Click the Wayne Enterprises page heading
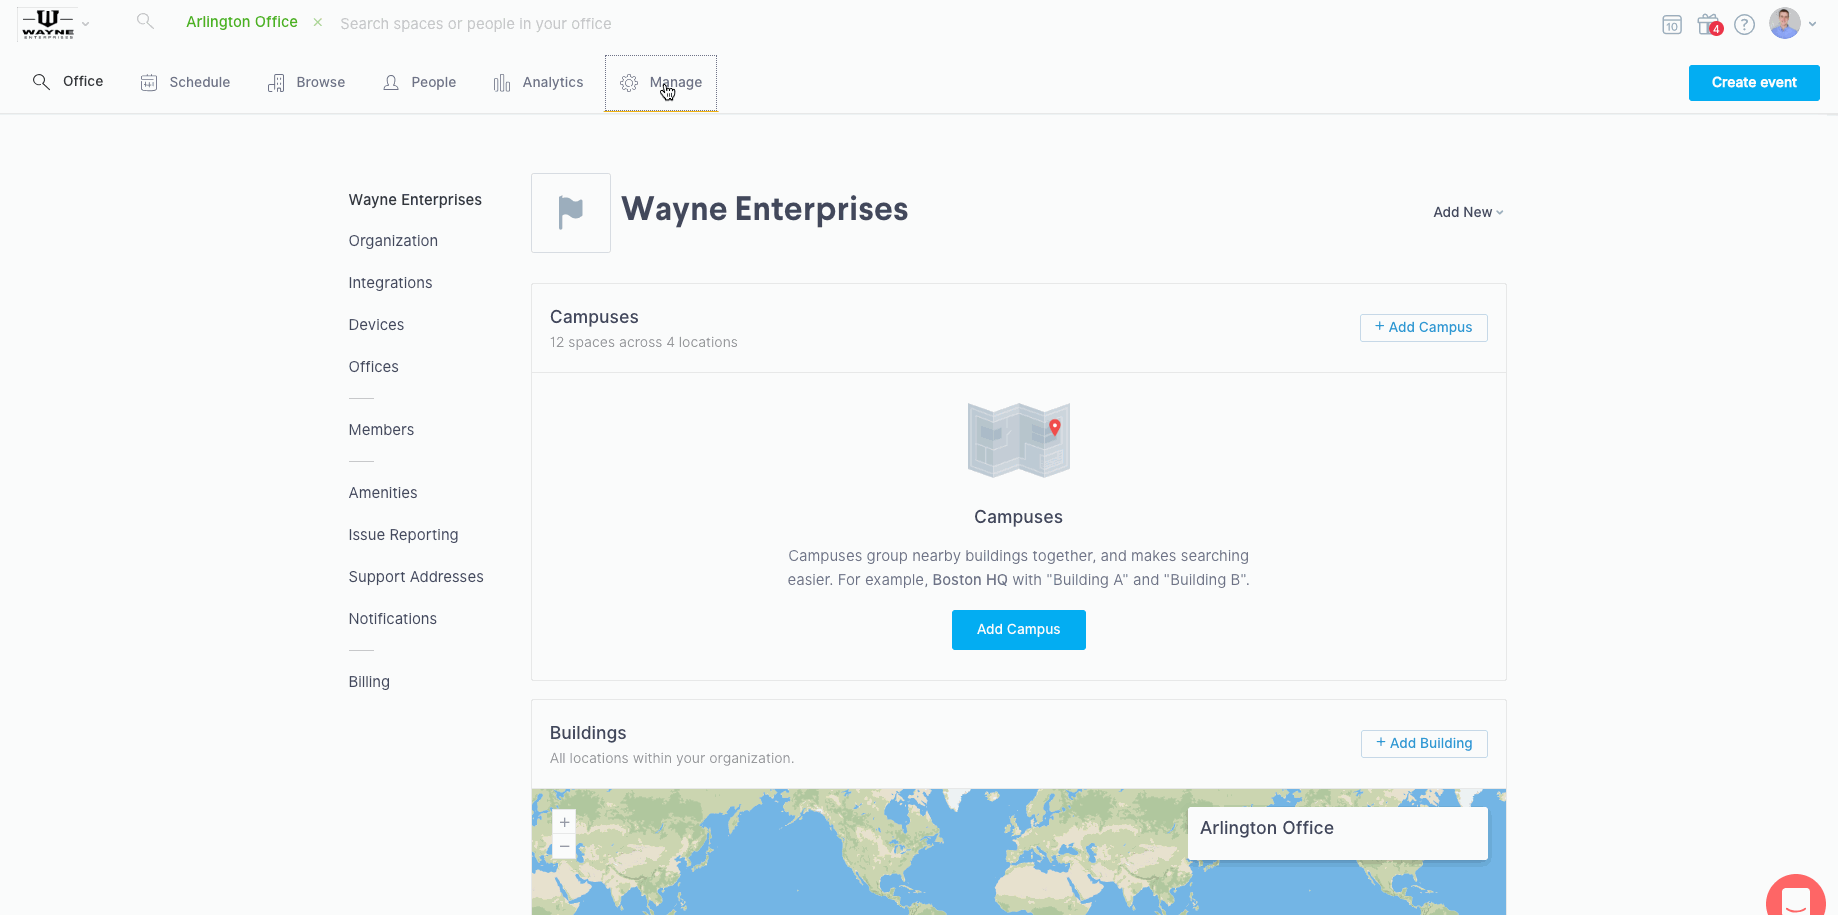This screenshot has width=1838, height=915. (765, 209)
